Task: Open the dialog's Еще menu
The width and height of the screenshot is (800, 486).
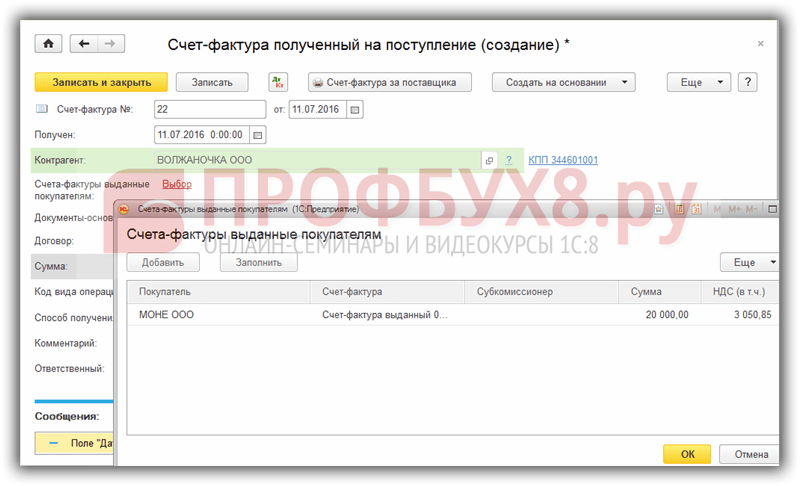Action: click(749, 262)
